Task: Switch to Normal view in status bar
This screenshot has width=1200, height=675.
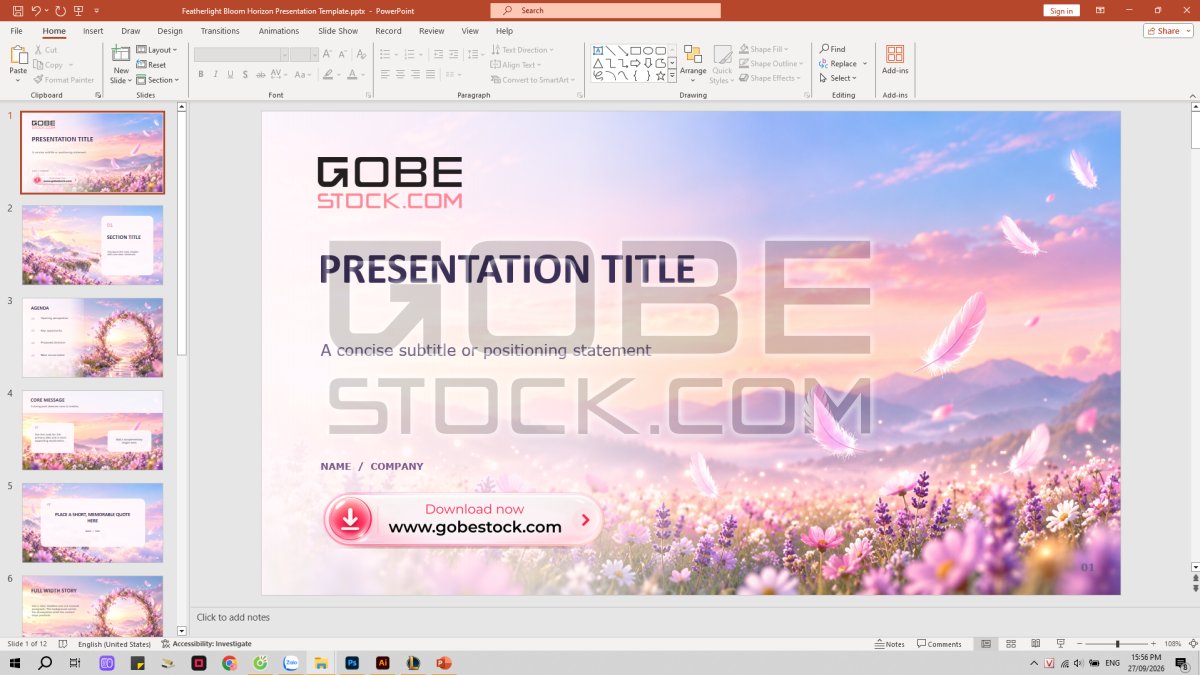Action: (986, 644)
